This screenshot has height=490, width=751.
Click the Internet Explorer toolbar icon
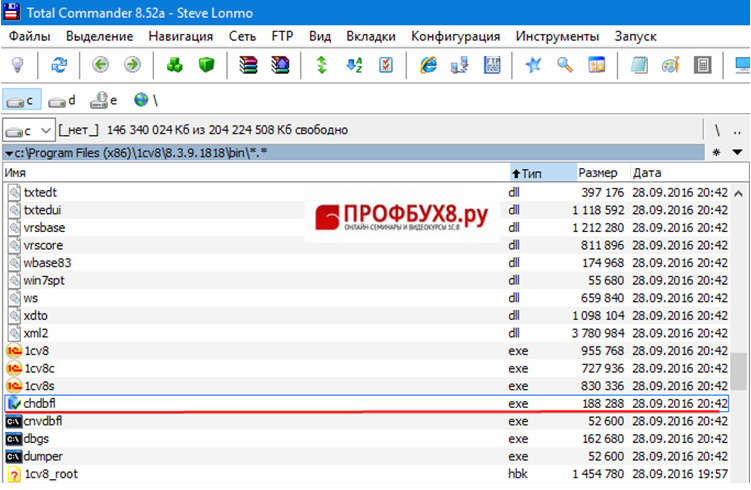pos(429,65)
